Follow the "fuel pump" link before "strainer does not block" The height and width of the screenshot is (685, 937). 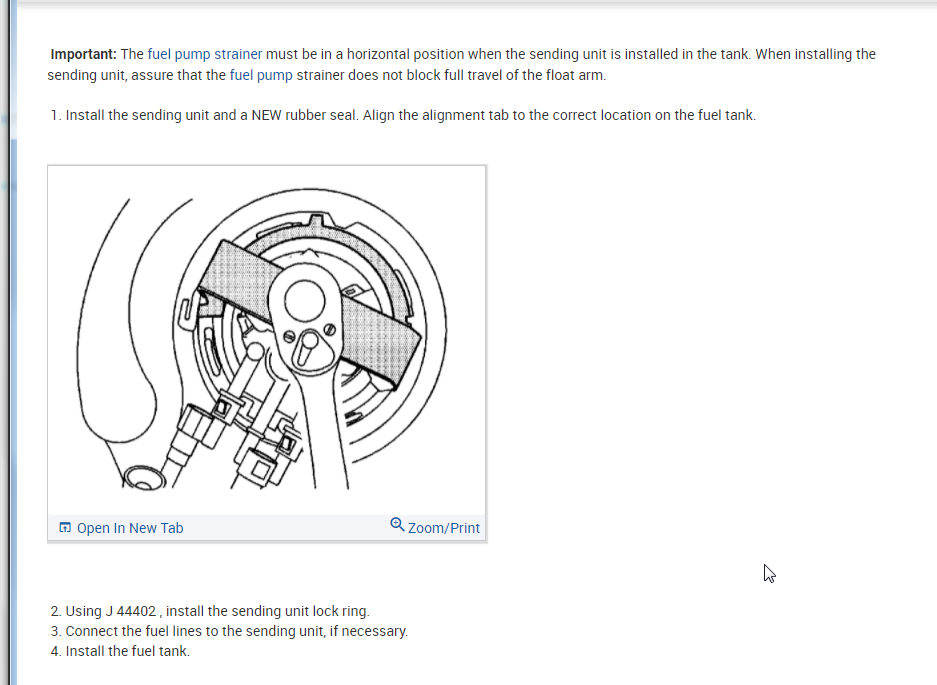pos(261,75)
